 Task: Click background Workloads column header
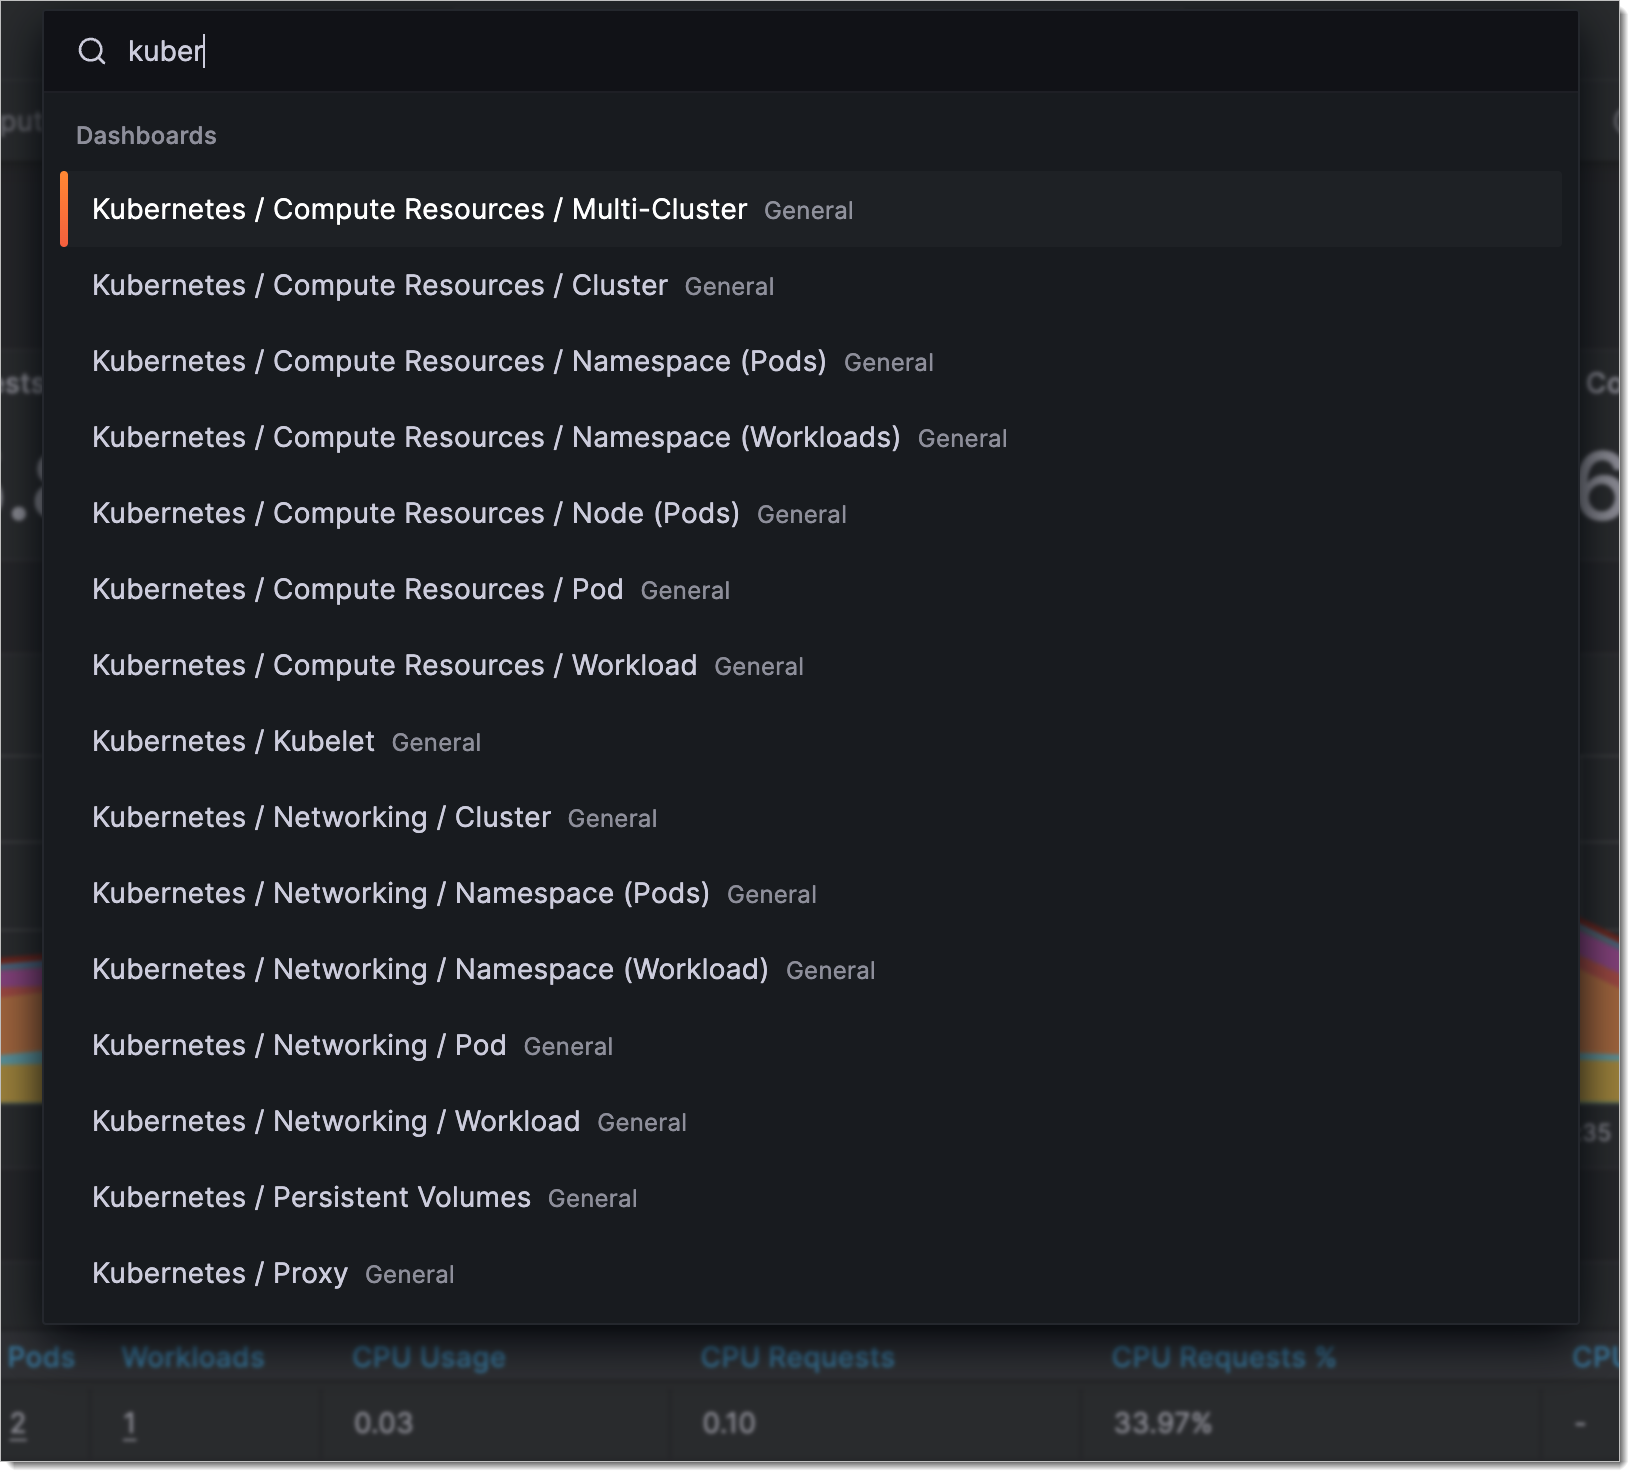click(x=193, y=1357)
